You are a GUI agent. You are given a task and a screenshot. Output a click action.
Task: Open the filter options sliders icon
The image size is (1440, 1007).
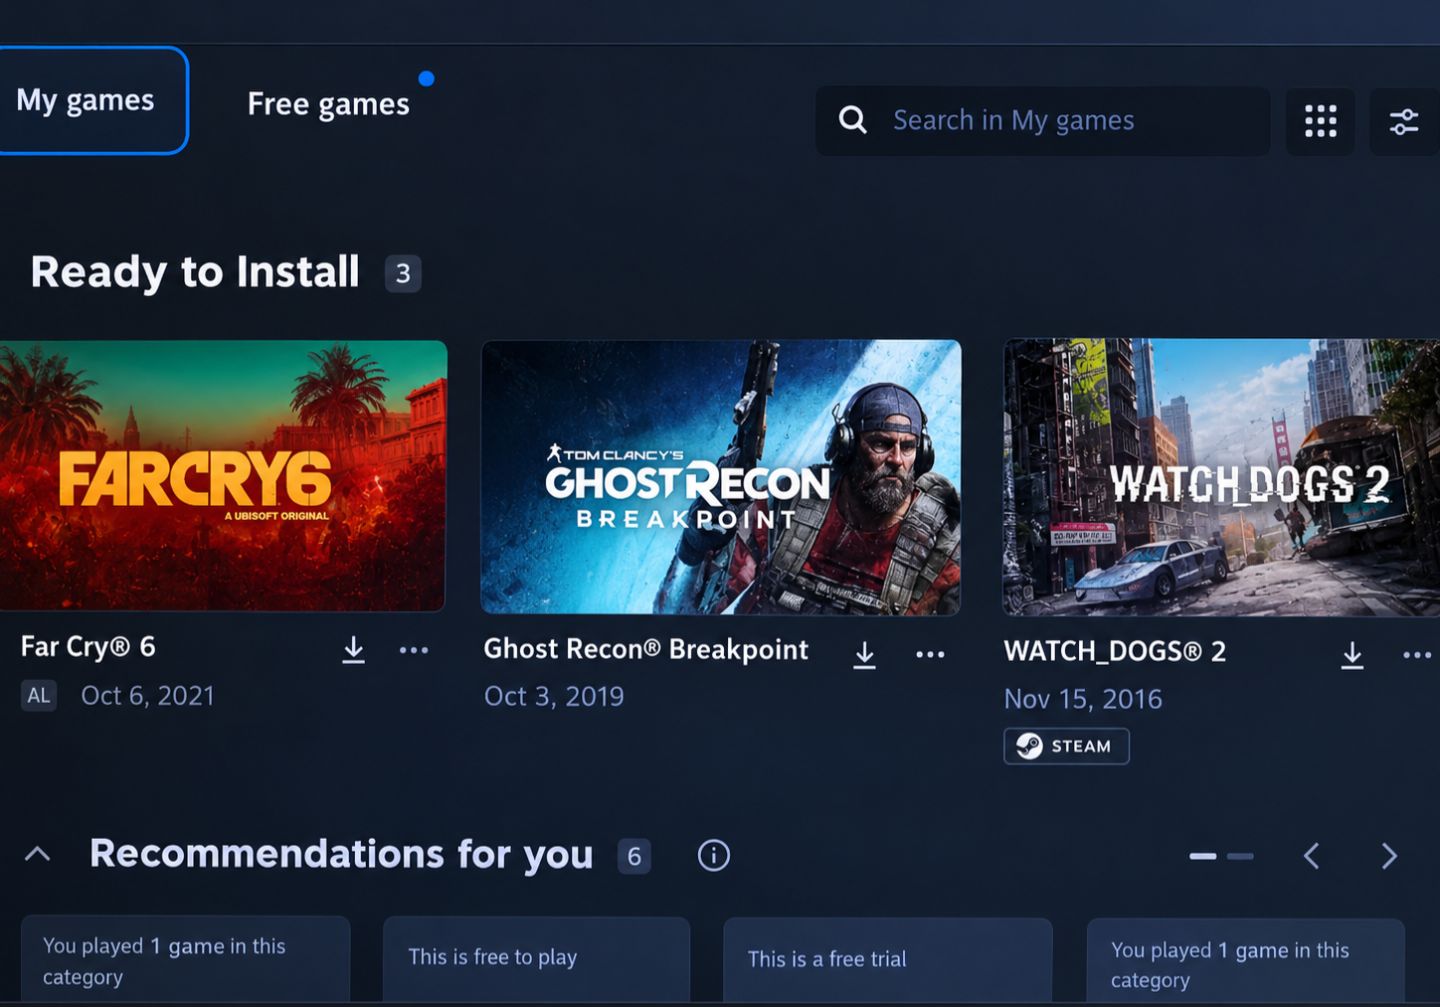coord(1404,121)
